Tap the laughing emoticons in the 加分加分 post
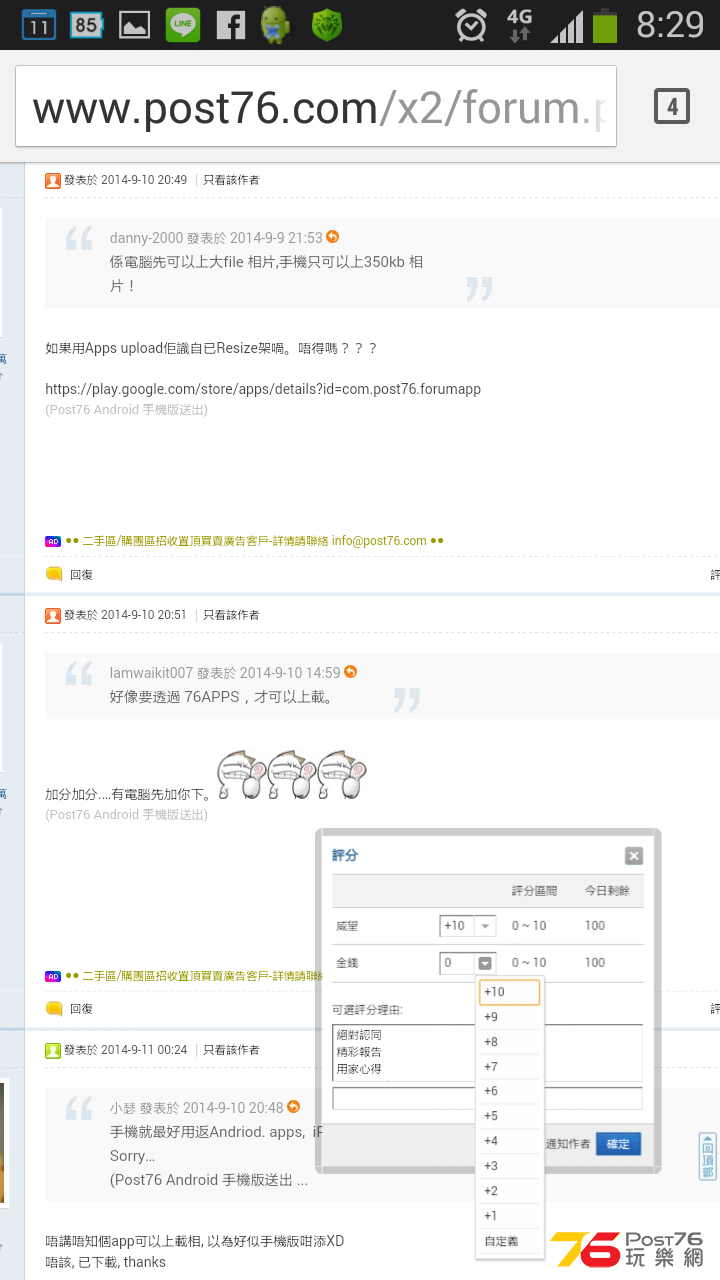The width and height of the screenshot is (720, 1280). click(x=293, y=775)
